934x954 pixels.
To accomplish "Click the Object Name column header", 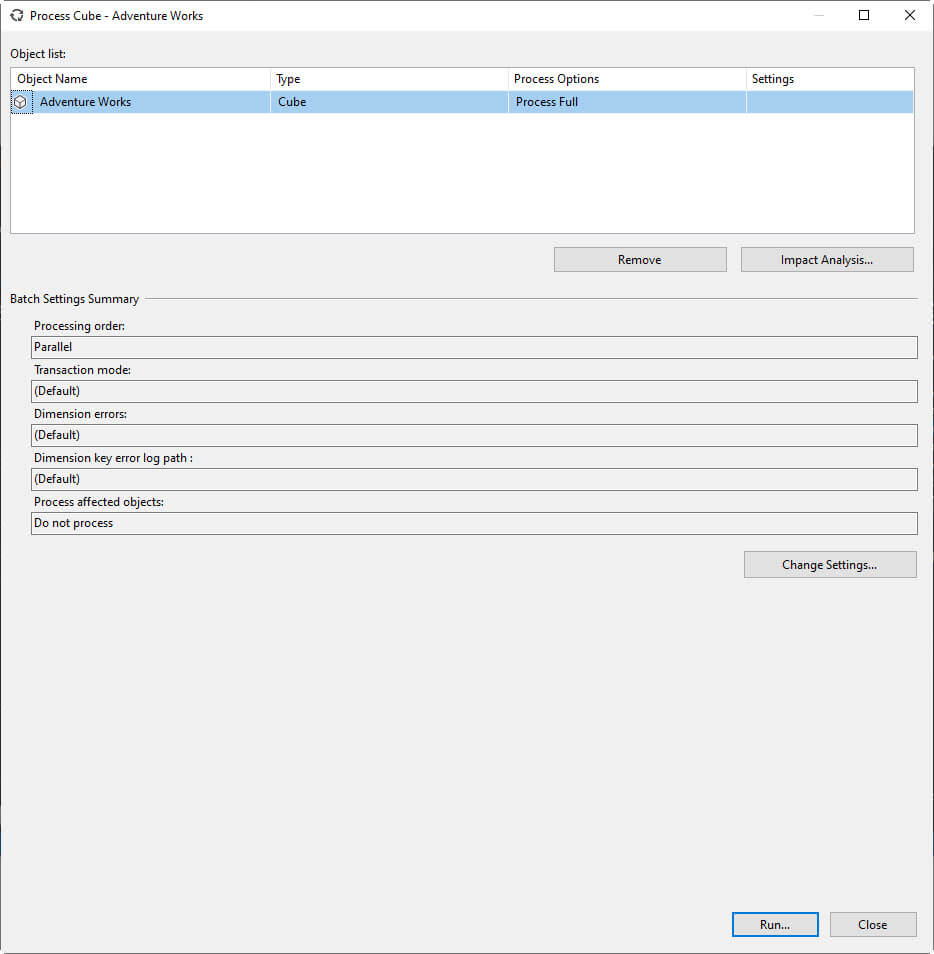I will pyautogui.click(x=141, y=79).
